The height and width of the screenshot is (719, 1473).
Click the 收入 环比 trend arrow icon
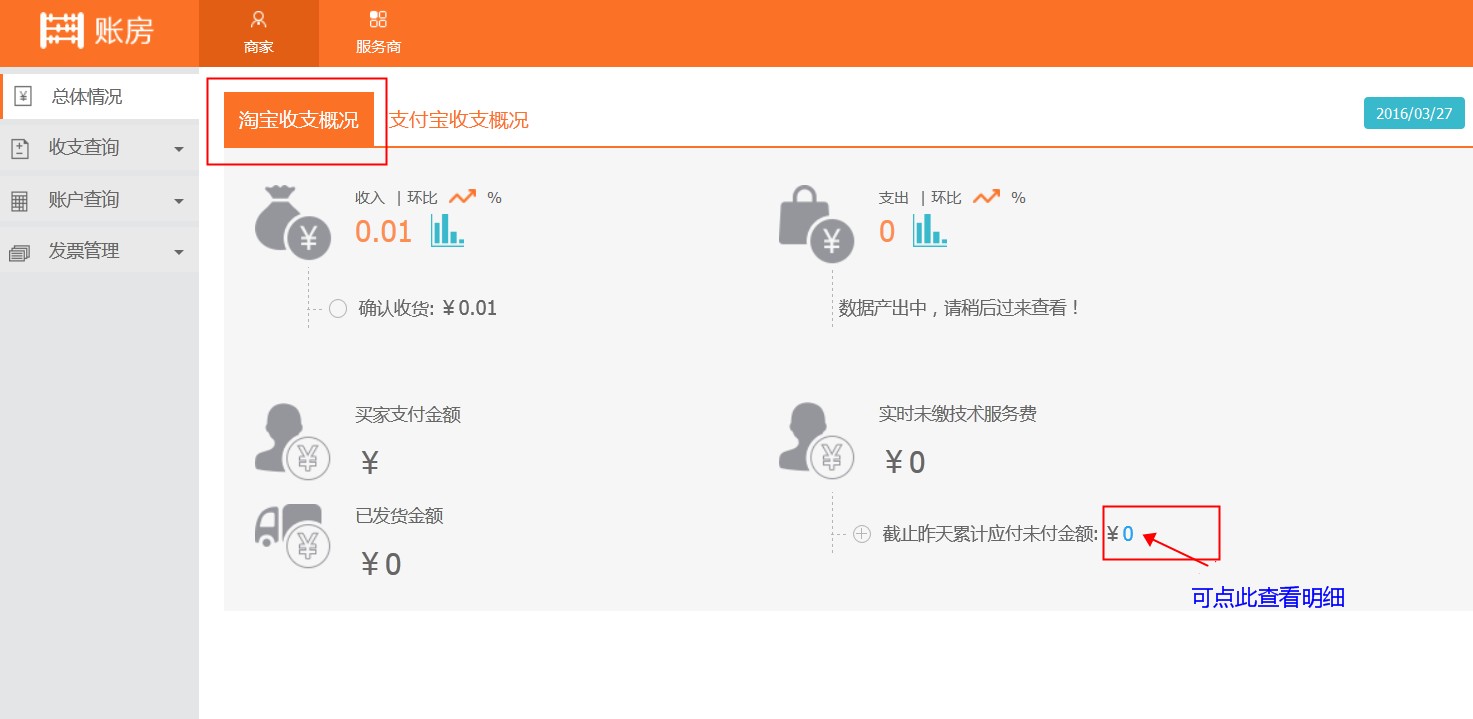point(462,197)
